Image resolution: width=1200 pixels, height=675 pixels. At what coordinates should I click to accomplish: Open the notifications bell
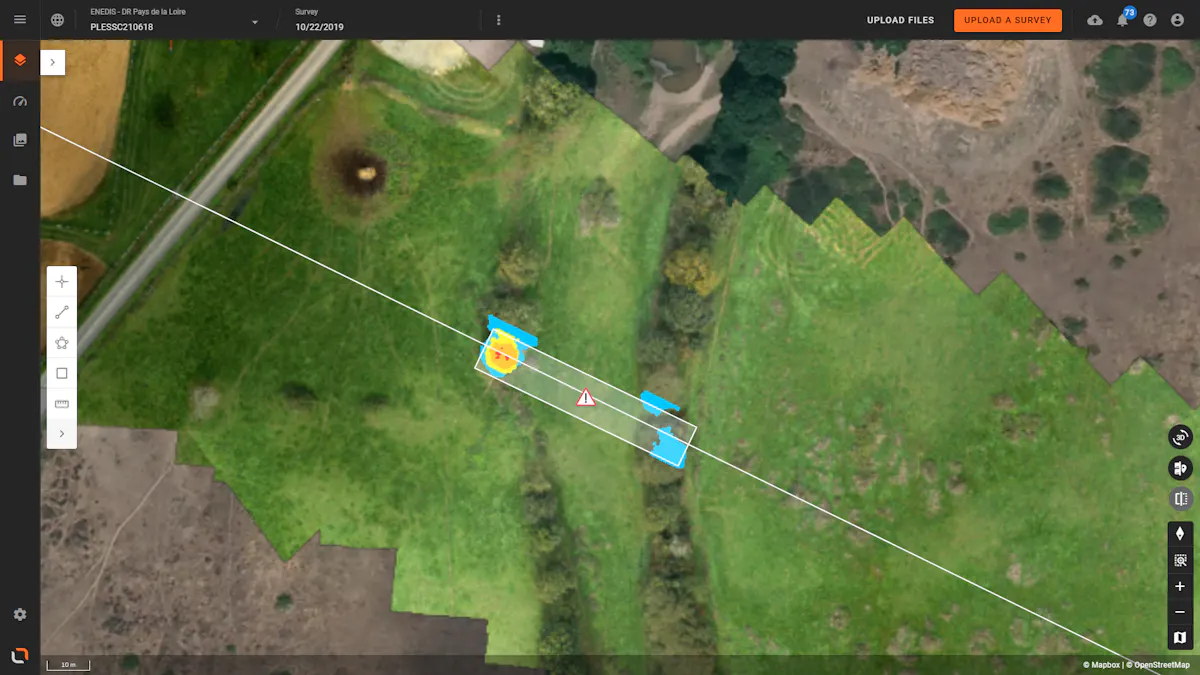(1122, 20)
